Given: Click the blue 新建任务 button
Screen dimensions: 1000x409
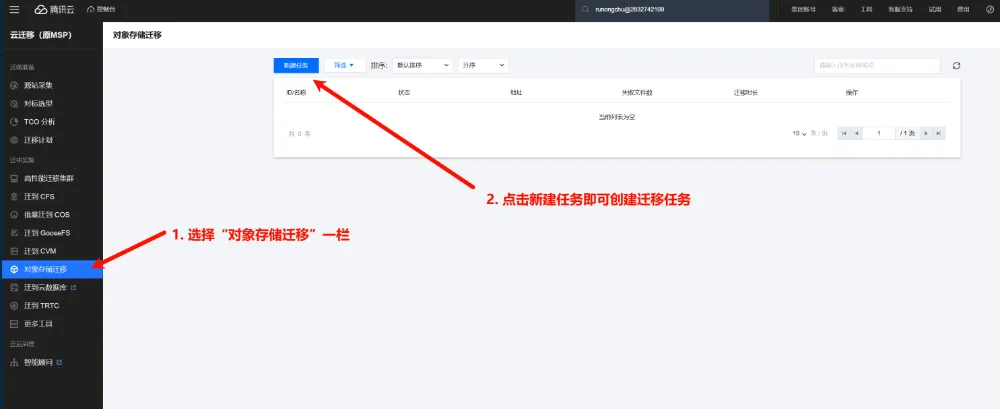Looking at the screenshot, I should click(x=296, y=66).
